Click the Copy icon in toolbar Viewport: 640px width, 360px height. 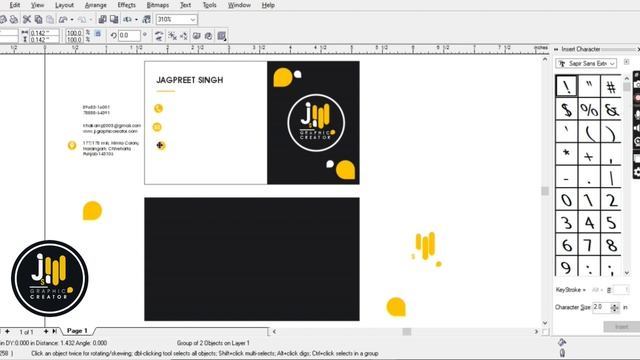point(38,19)
